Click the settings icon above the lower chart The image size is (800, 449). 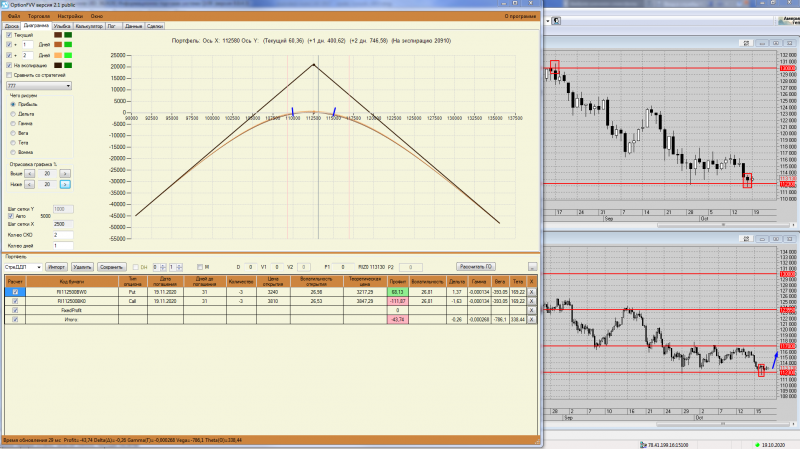pyautogui.click(x=746, y=239)
